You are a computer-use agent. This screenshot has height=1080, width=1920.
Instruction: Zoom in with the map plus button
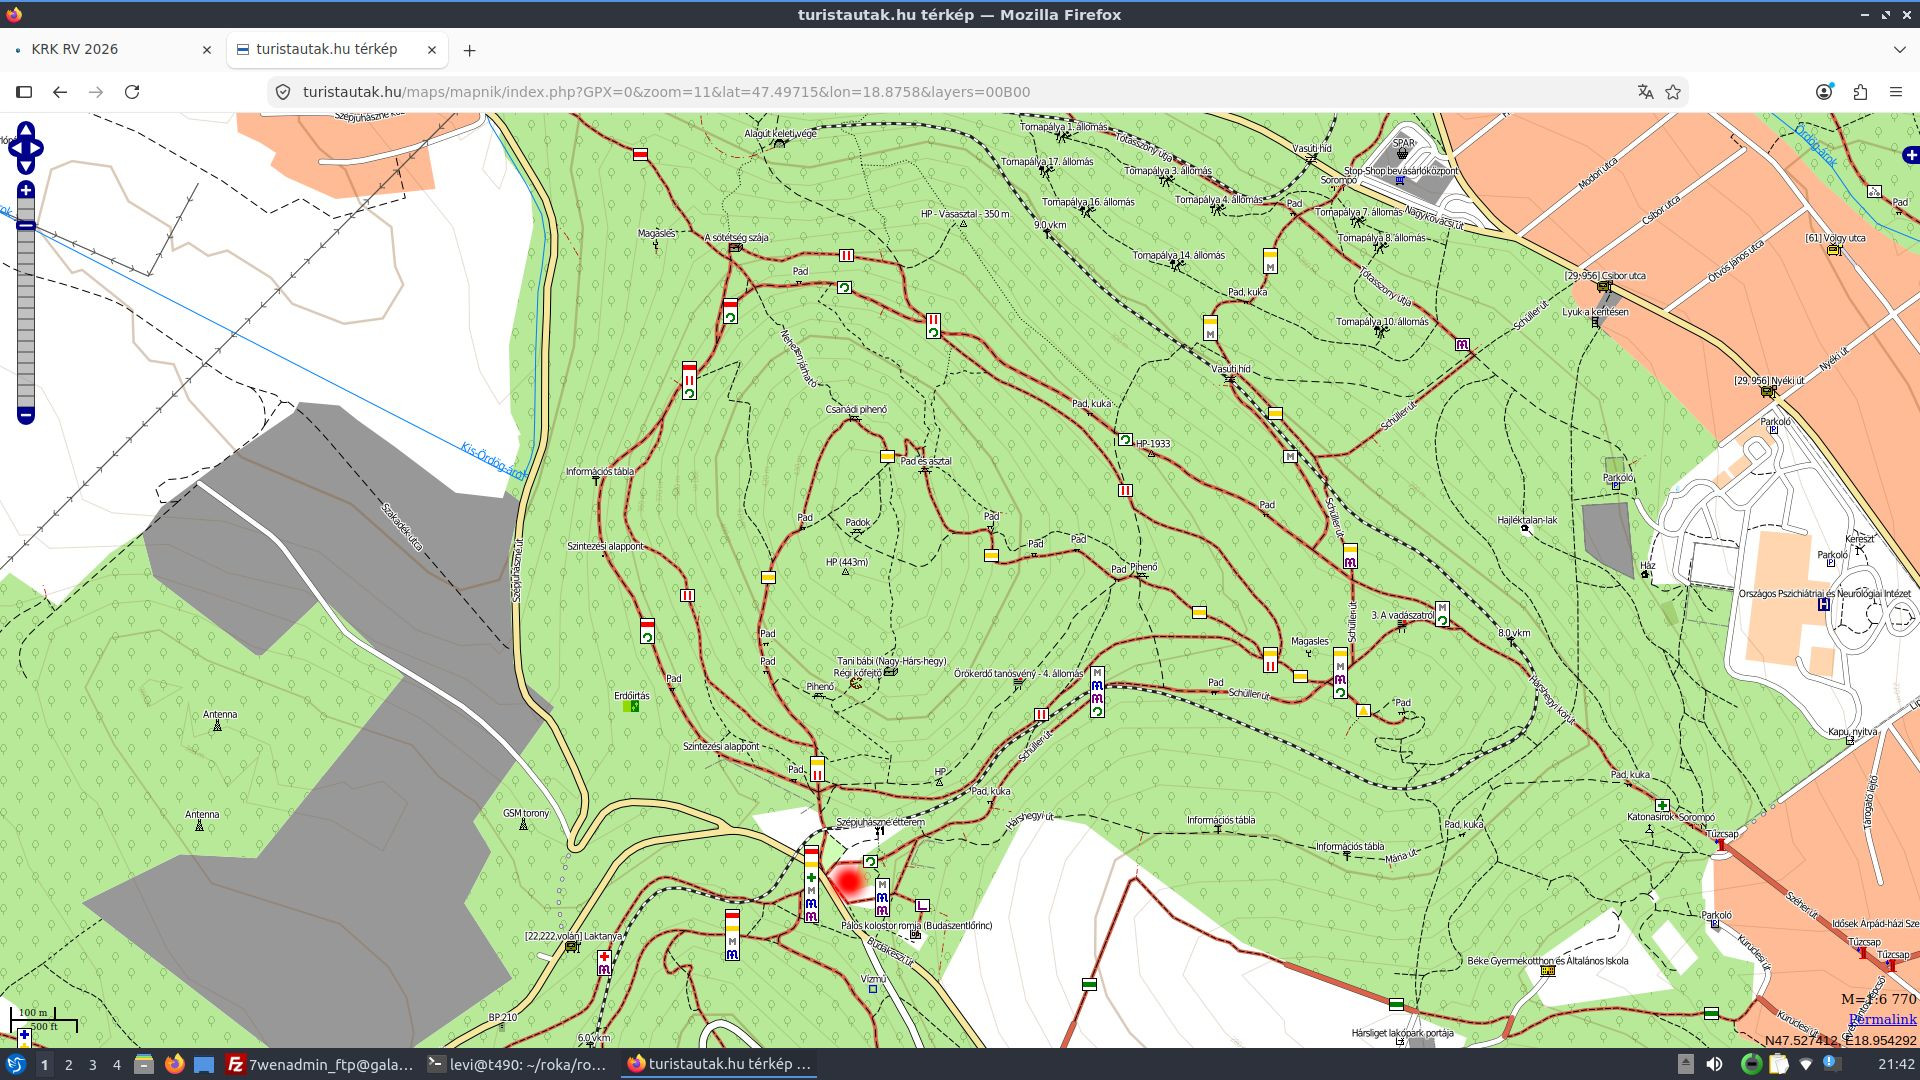pos(26,190)
